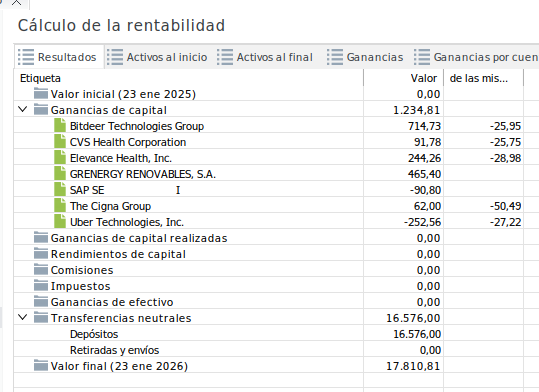Screen dimensions: 539x392
Task: Click the Bitdeer Technologies Group document icon
Action: coord(60,126)
